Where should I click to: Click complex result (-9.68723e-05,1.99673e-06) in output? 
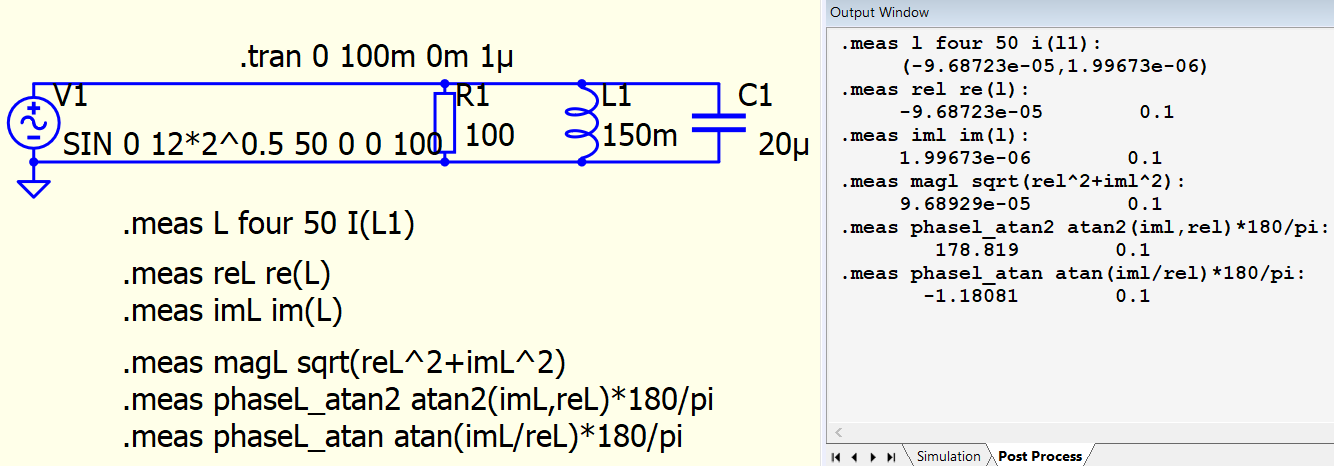click(x=1055, y=67)
